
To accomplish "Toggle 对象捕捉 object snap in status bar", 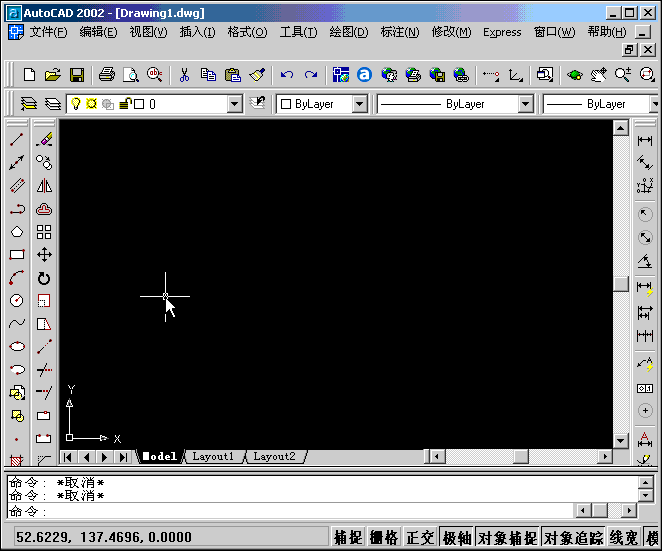I will coord(507,537).
